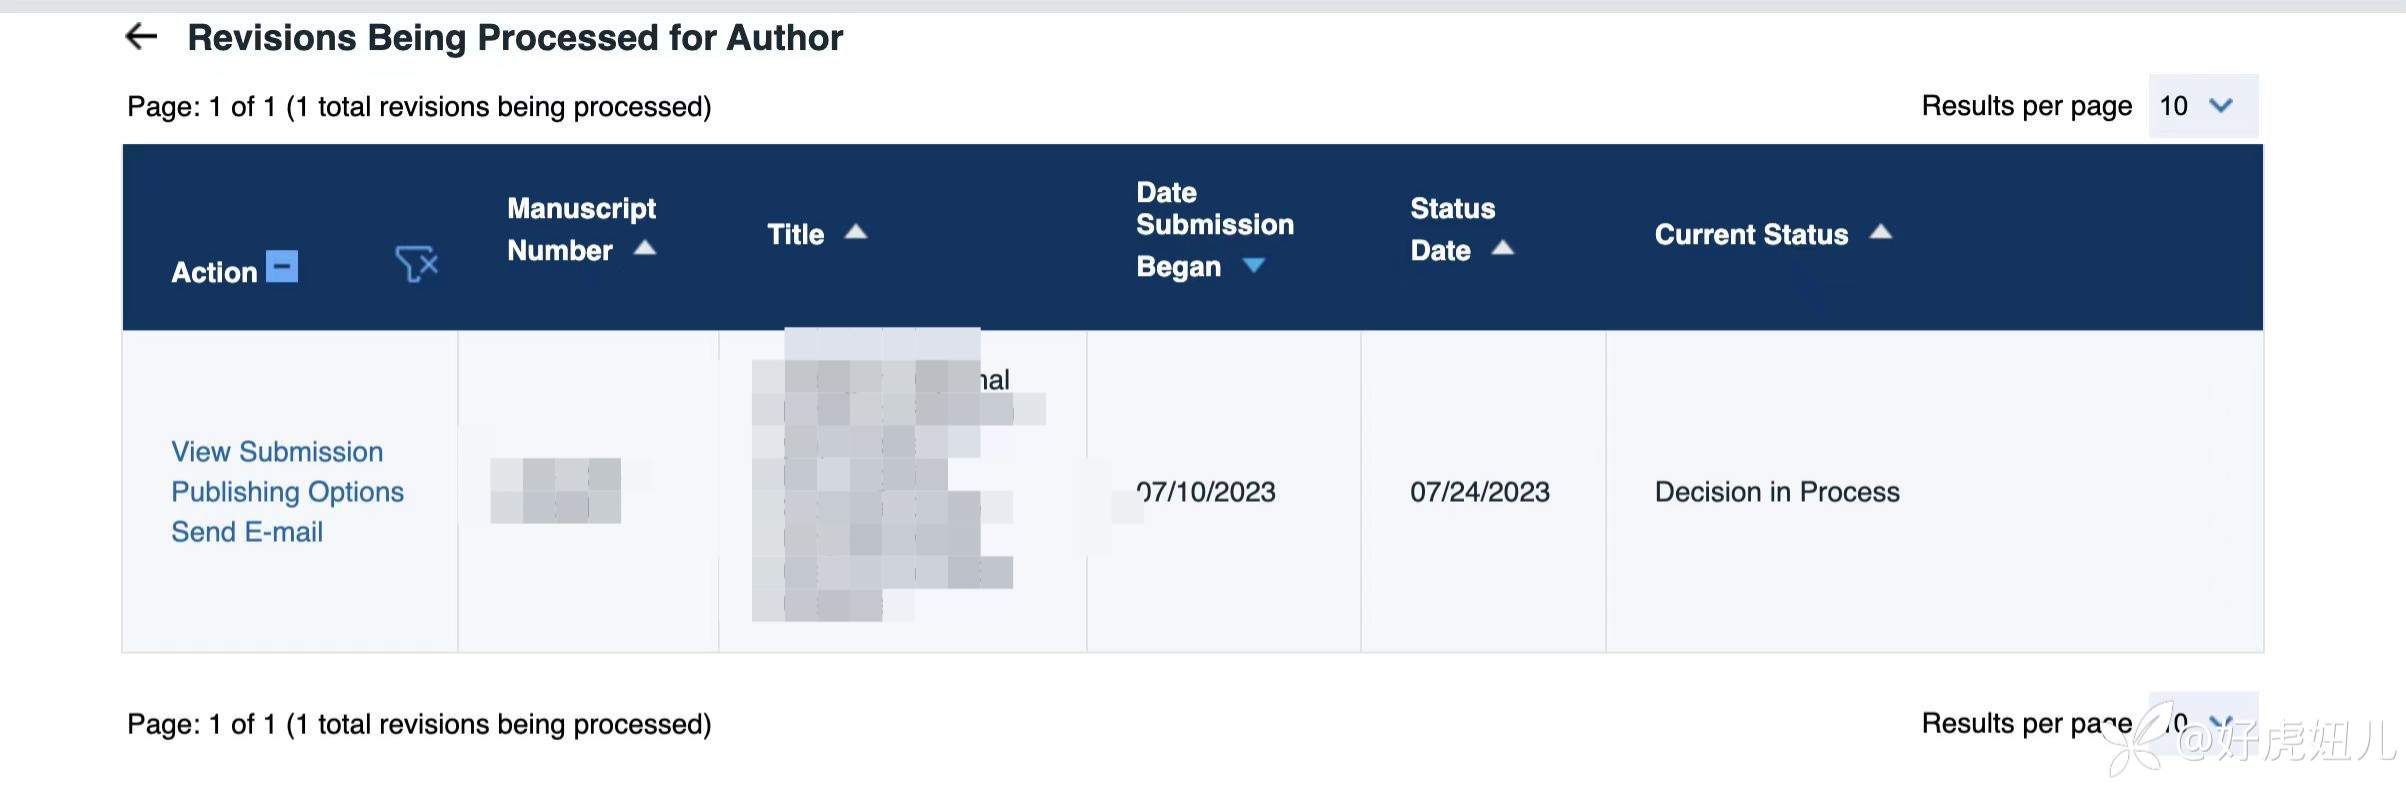
Task: Sort by Status Date arrow
Action: click(1502, 248)
